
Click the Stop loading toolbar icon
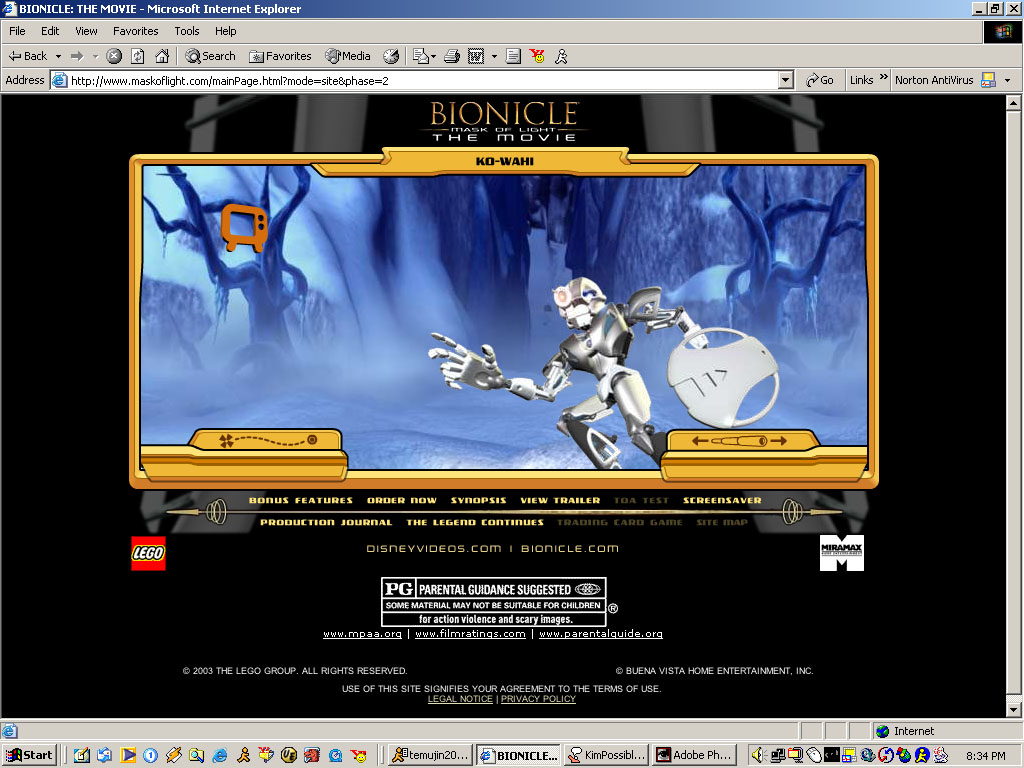coord(114,56)
